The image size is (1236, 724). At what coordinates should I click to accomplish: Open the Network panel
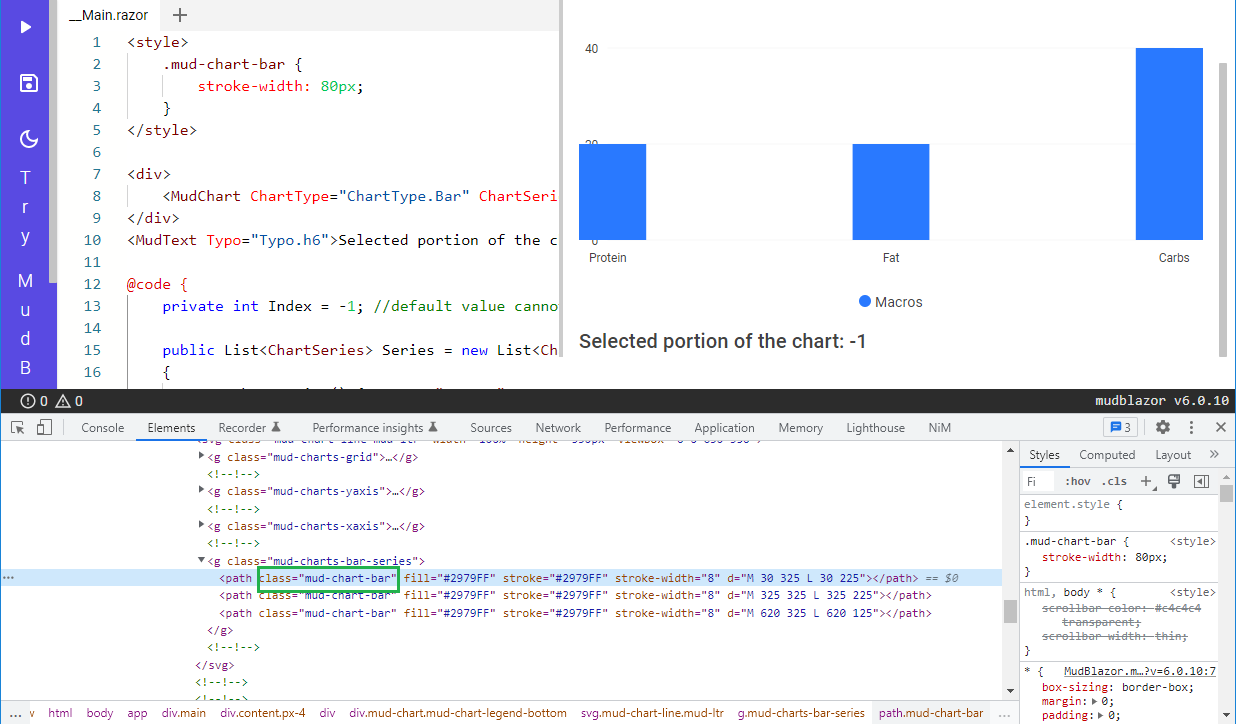(557, 427)
